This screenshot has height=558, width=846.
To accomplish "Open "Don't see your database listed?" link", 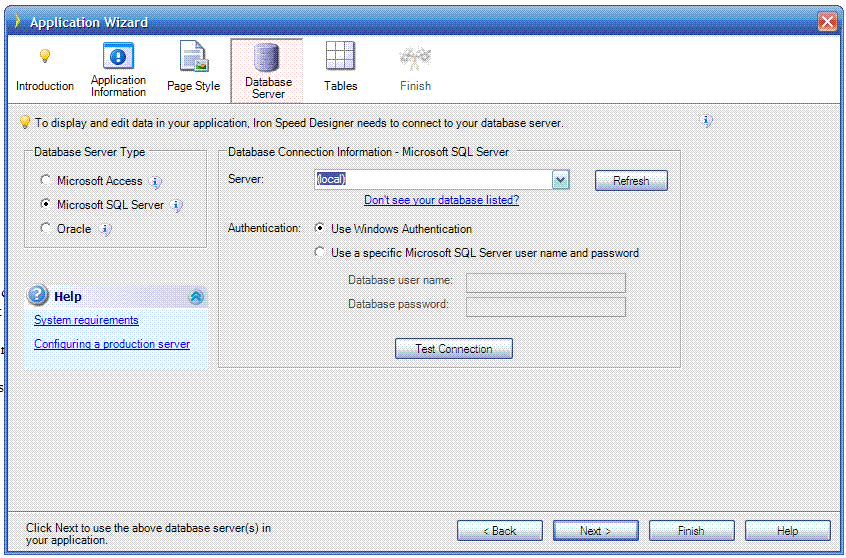I will [x=441, y=200].
